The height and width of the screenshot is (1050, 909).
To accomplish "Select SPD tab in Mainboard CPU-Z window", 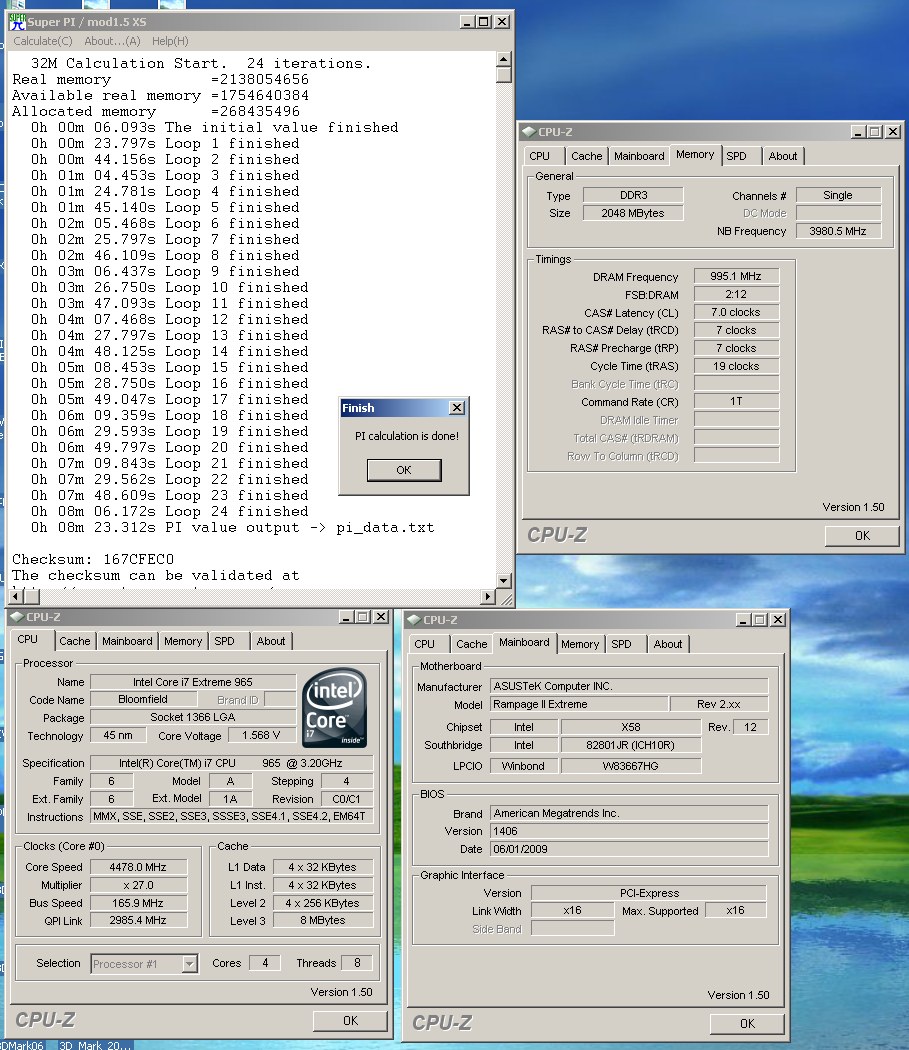I will [621, 644].
